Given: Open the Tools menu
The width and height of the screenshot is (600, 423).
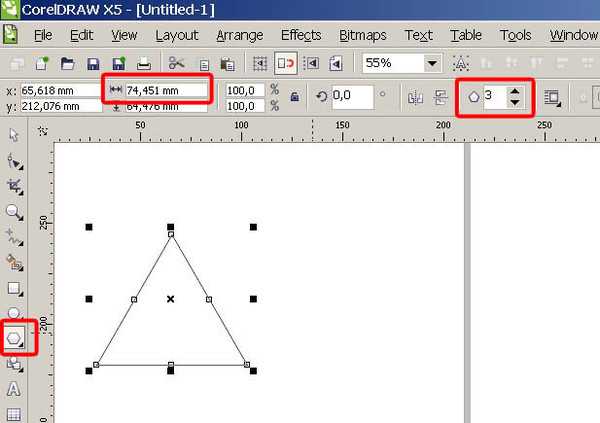Looking at the screenshot, I should point(515,35).
